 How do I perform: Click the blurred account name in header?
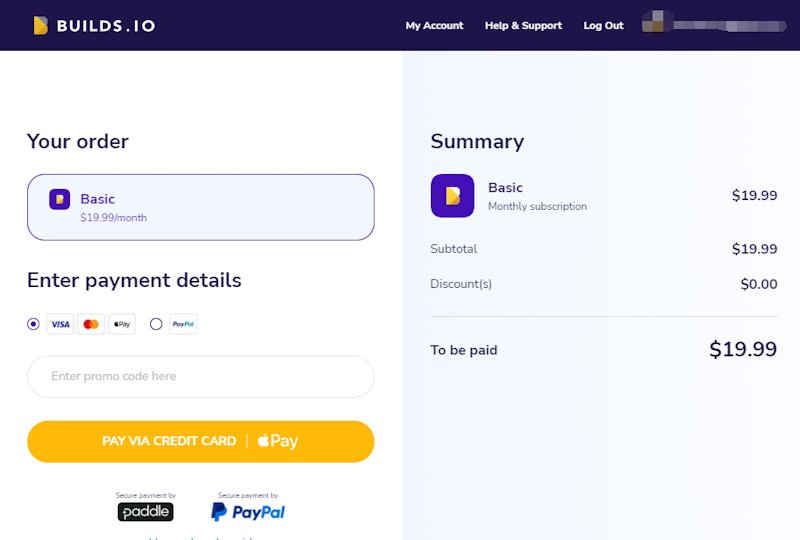pos(730,26)
